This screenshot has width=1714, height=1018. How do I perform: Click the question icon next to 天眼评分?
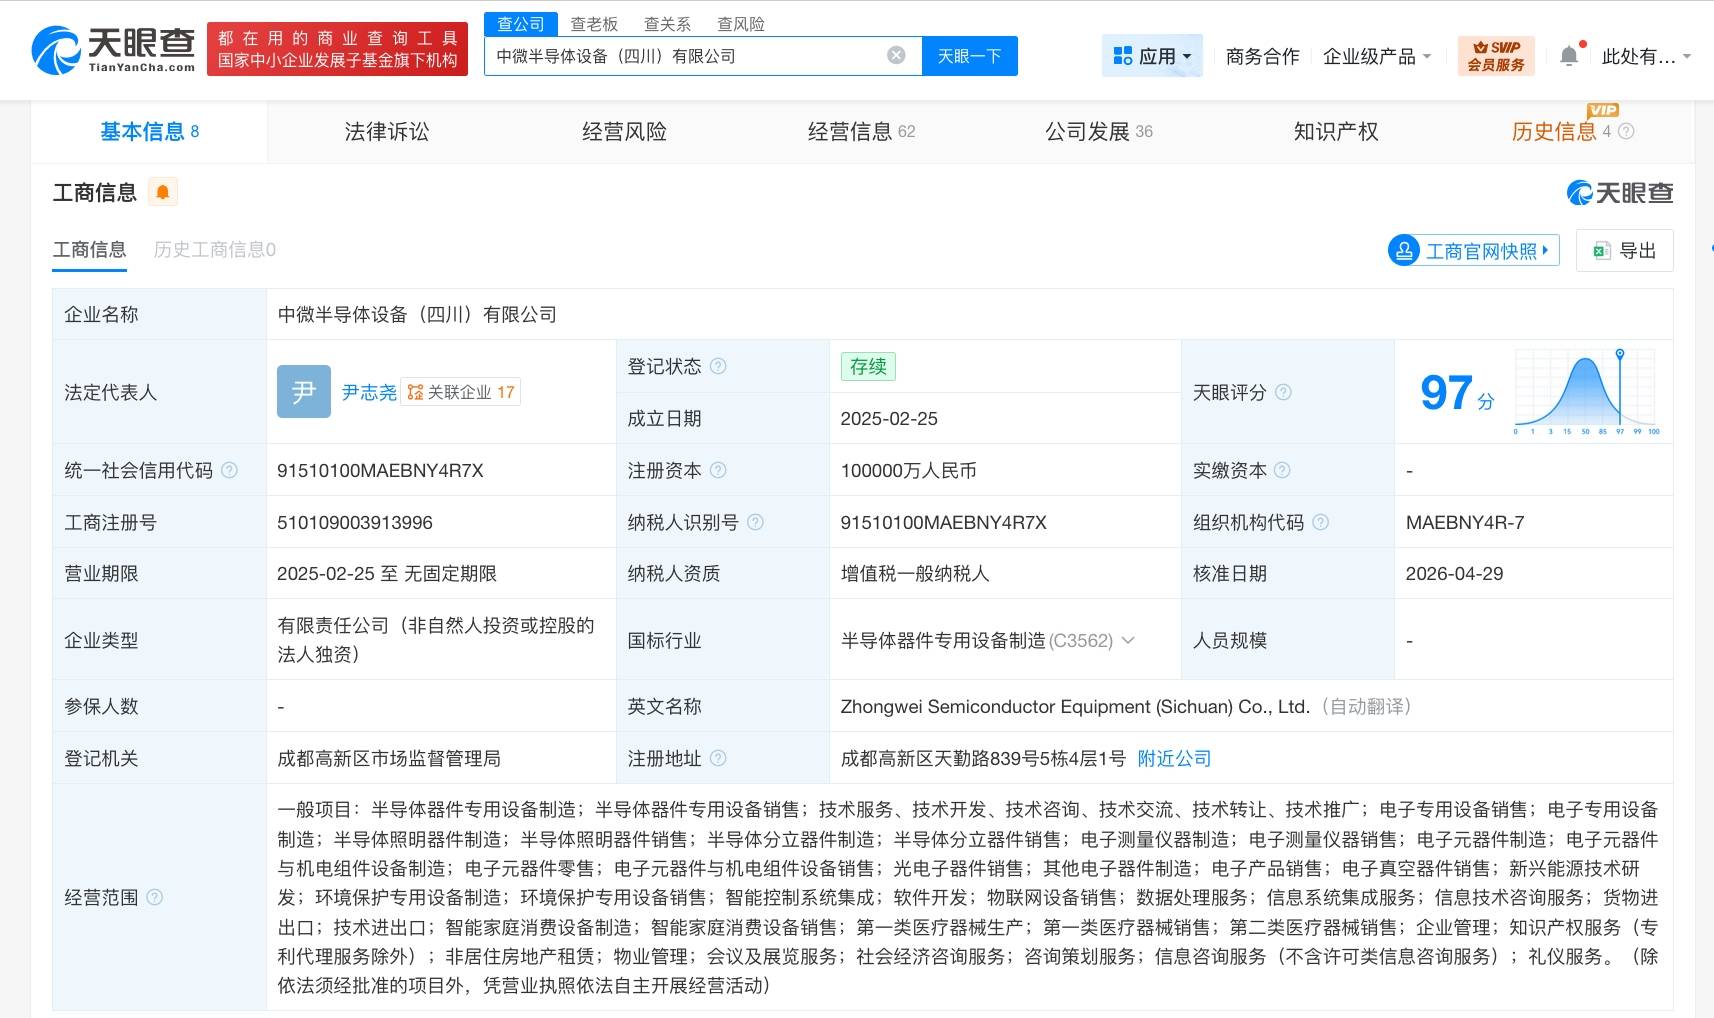tap(1283, 392)
